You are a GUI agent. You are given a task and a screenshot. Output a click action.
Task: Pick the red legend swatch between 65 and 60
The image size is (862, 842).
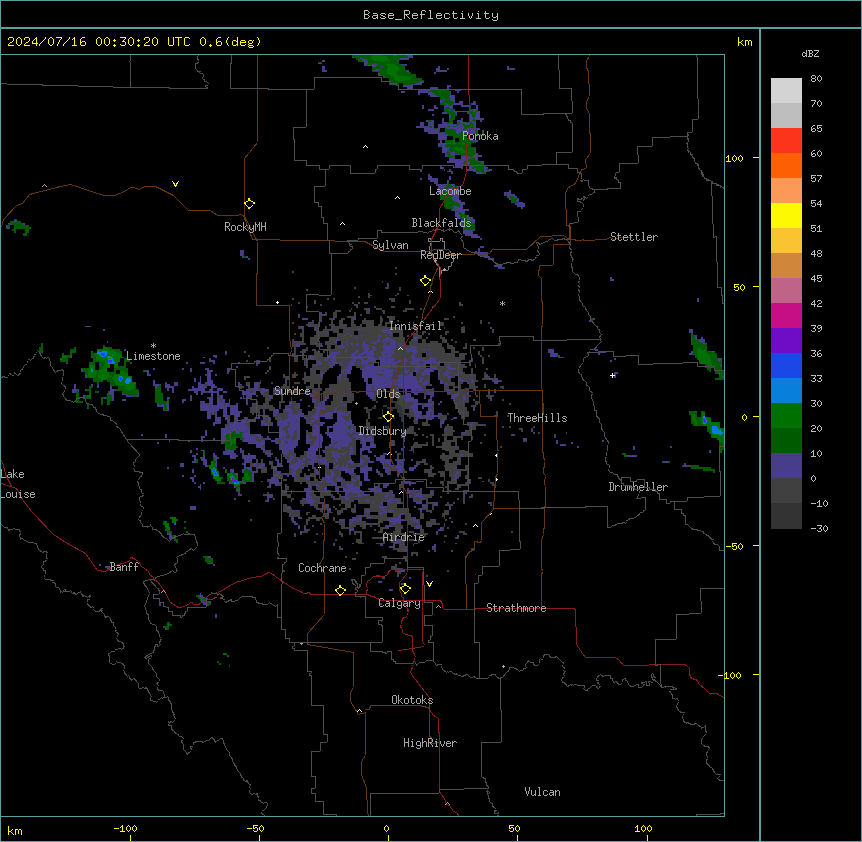(x=786, y=141)
